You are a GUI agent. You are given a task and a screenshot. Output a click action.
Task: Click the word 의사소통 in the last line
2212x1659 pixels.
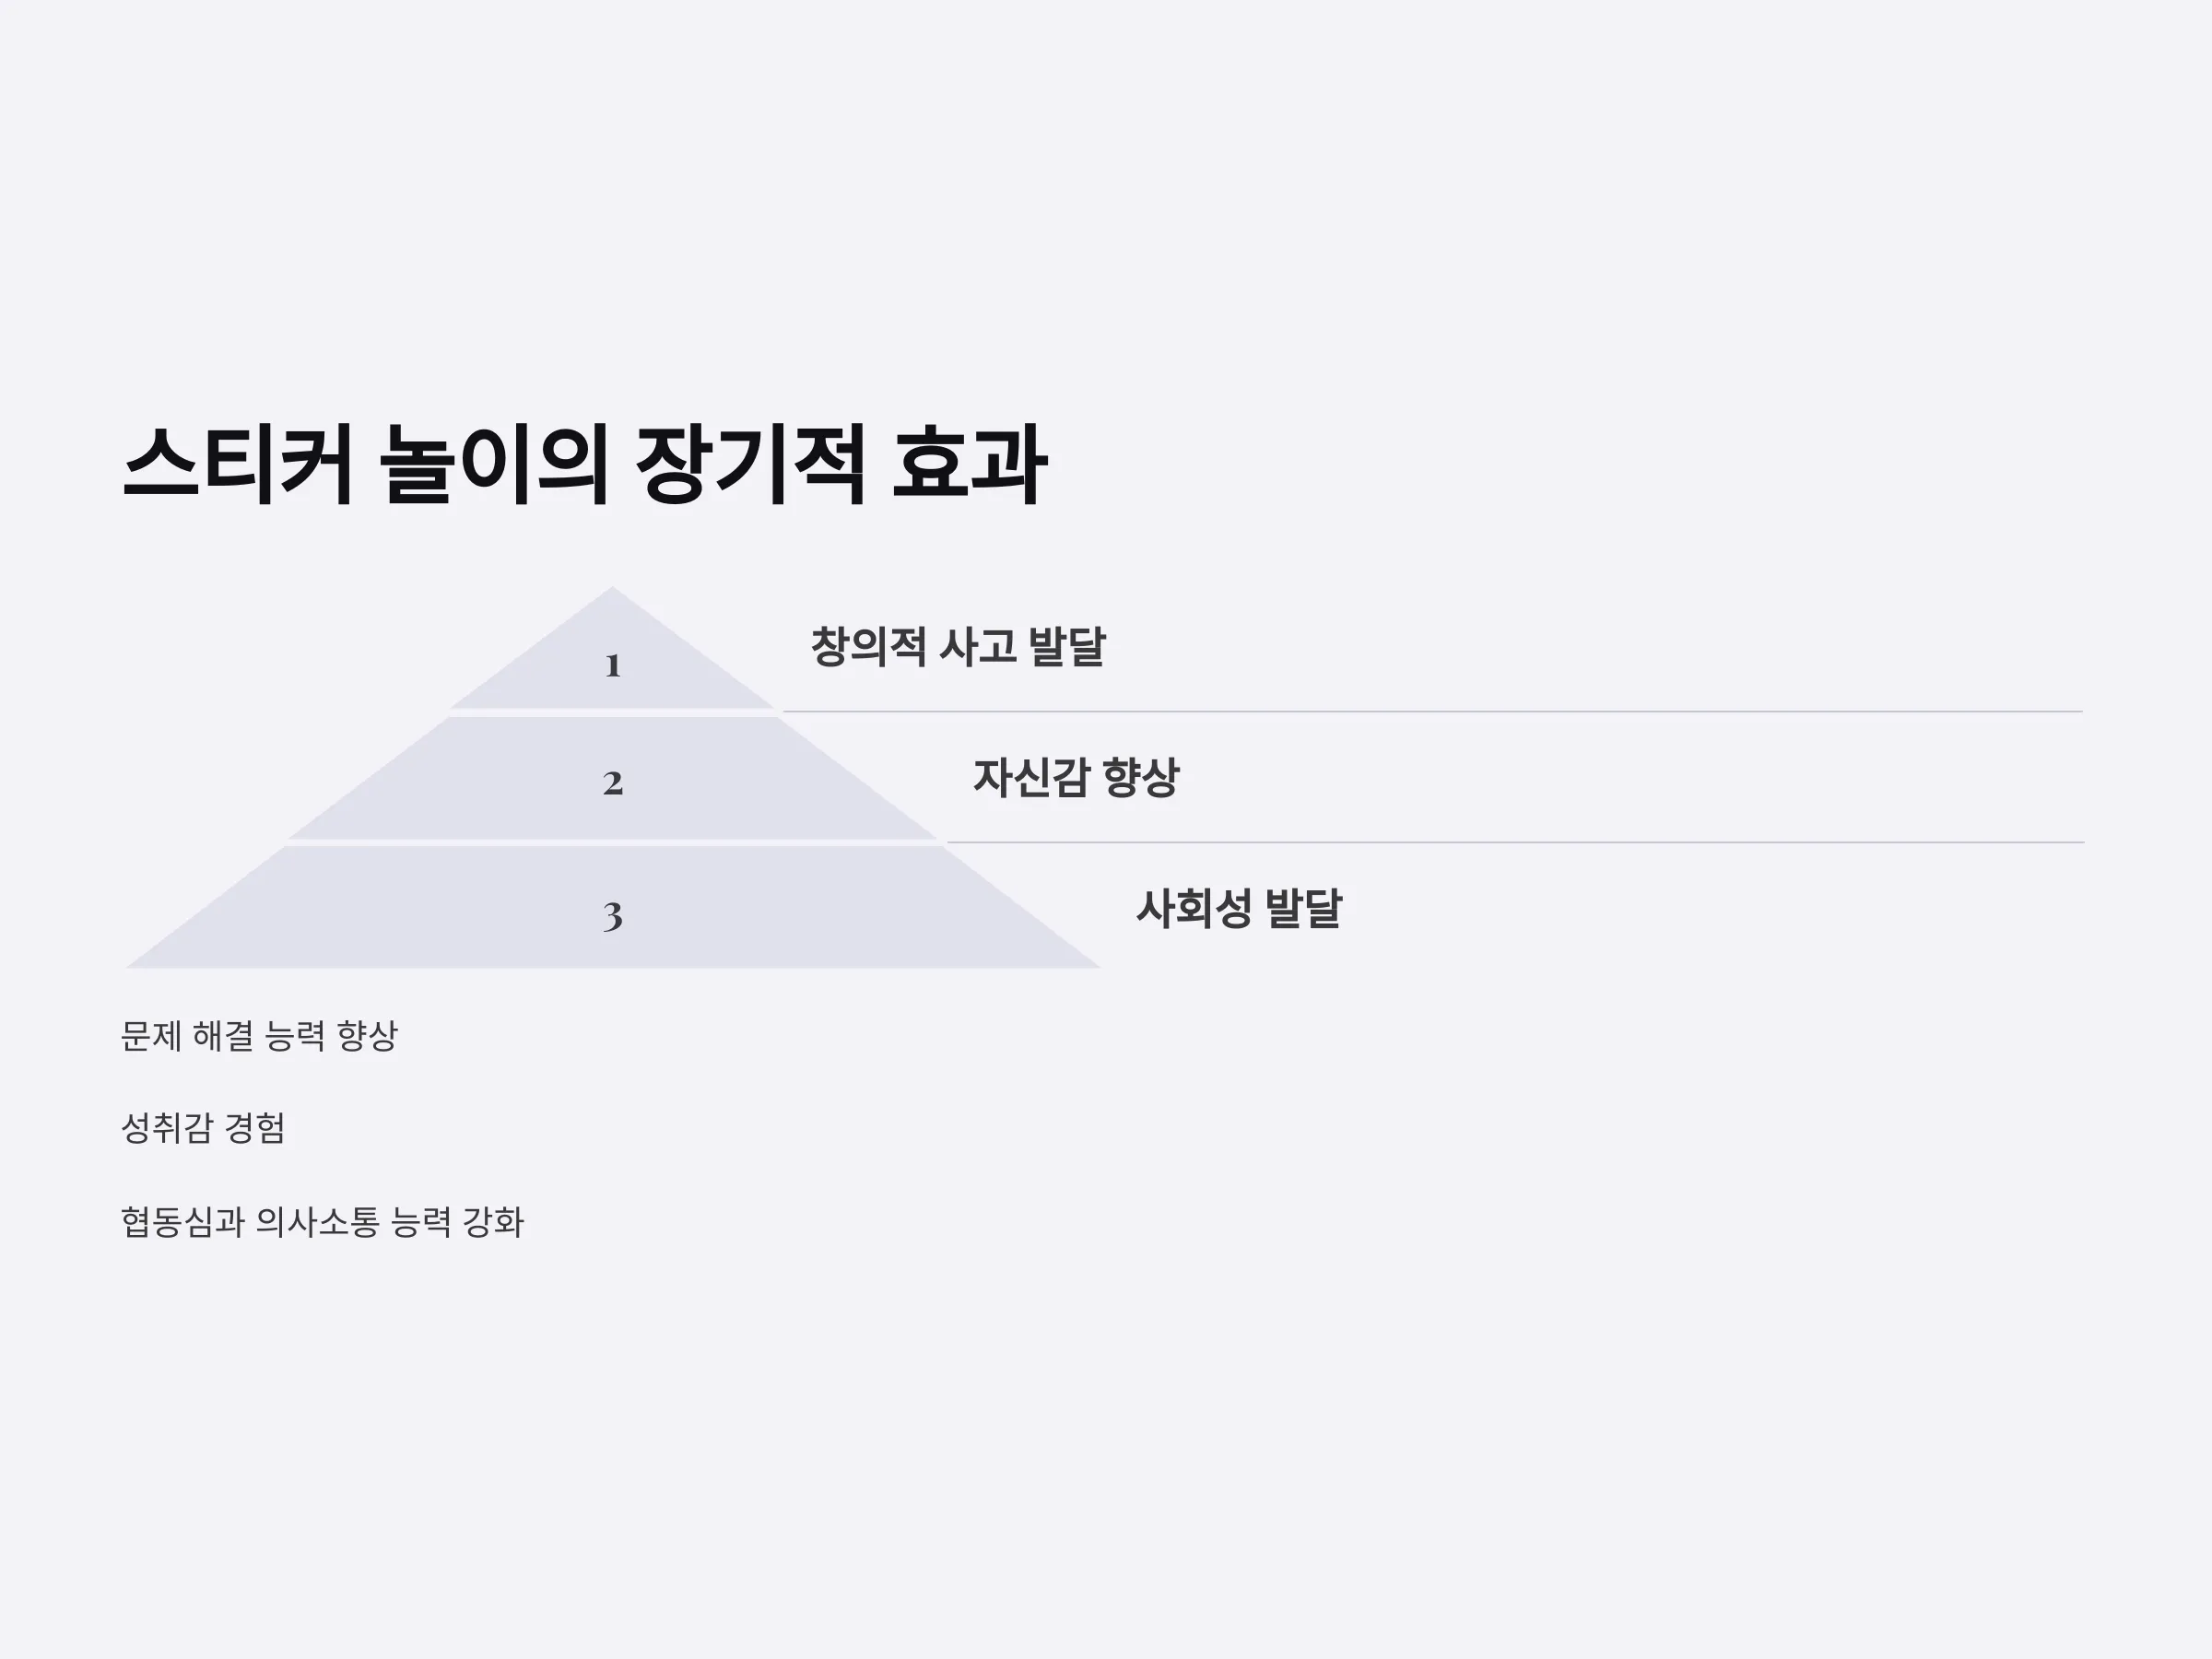(x=317, y=1221)
